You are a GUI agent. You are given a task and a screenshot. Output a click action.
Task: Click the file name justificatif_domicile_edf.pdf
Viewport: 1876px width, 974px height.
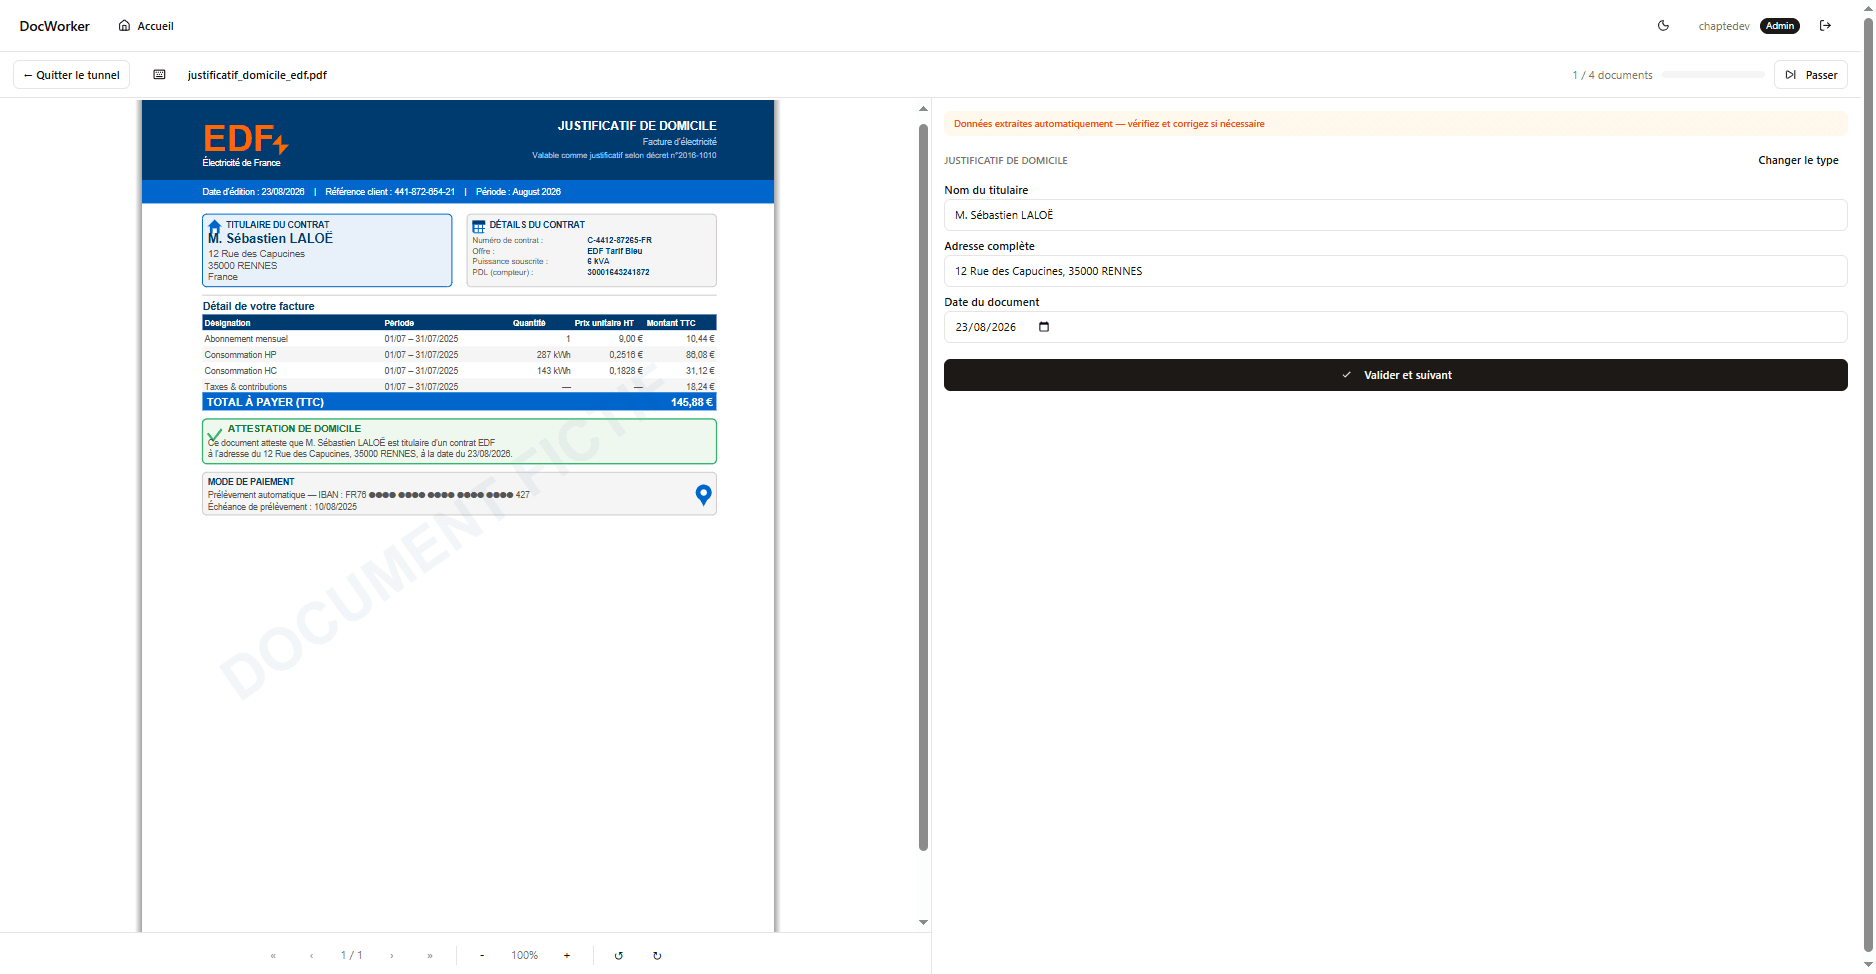257,75
